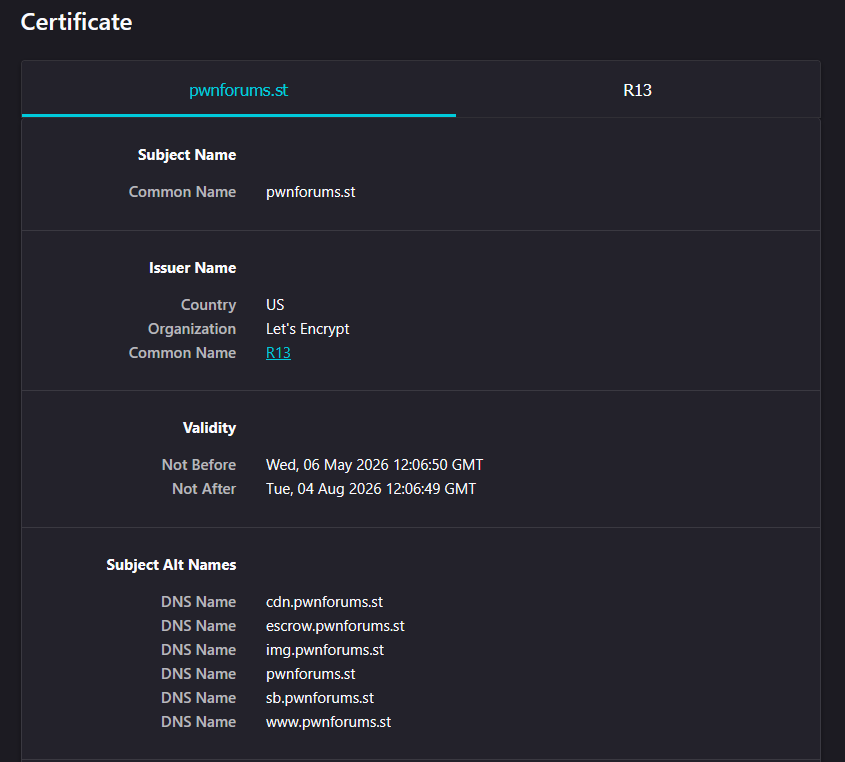The height and width of the screenshot is (762, 845).
Task: Click the Validity section heading
Action: [x=209, y=428]
